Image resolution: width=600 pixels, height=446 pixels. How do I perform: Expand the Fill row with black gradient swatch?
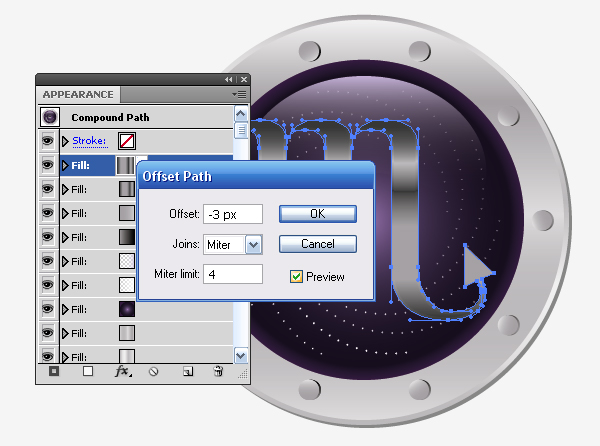click(x=65, y=237)
